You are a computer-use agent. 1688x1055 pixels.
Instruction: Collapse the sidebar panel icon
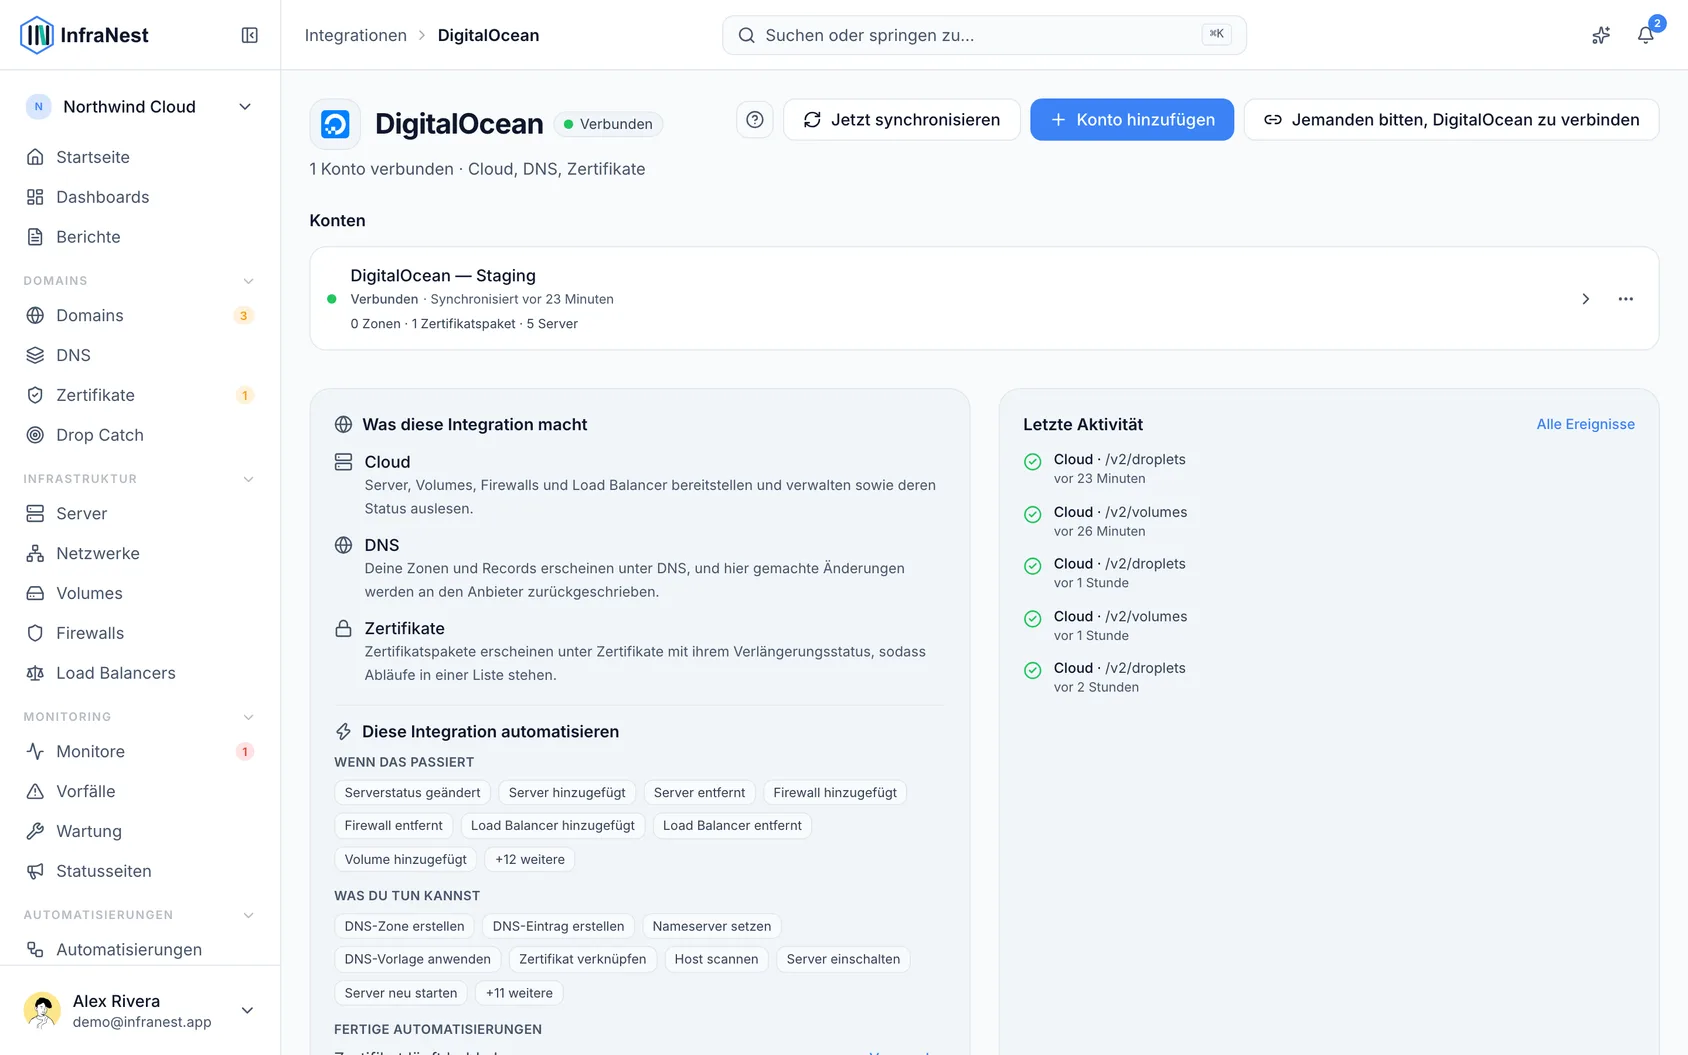(x=250, y=35)
